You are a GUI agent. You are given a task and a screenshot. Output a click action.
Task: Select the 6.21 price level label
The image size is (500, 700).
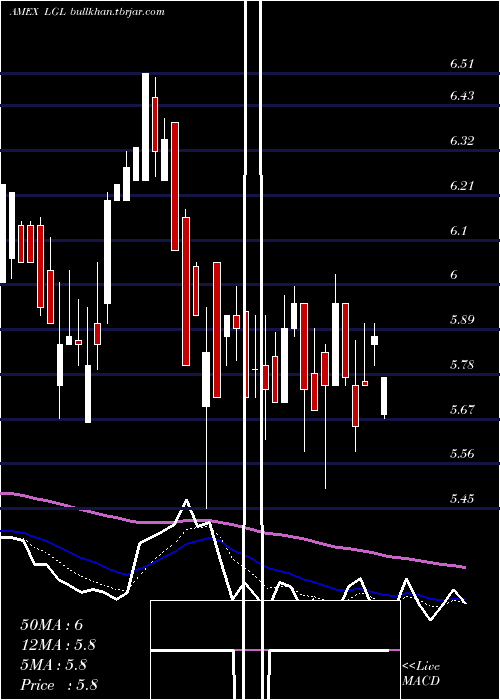point(462,186)
